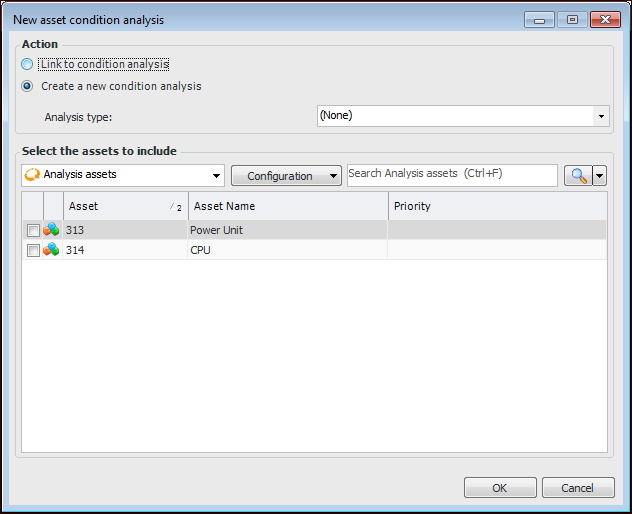Sort by the Priority column header
This screenshot has height=514, width=632.
point(498,206)
